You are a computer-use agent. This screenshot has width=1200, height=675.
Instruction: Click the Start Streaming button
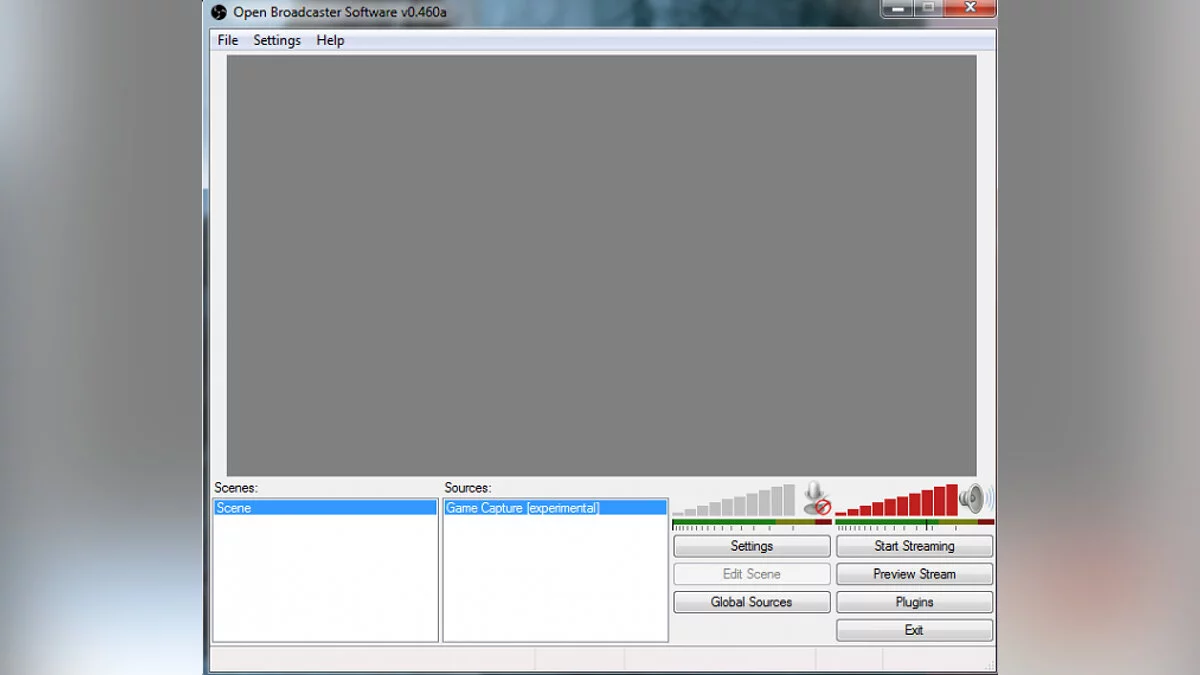(x=914, y=546)
